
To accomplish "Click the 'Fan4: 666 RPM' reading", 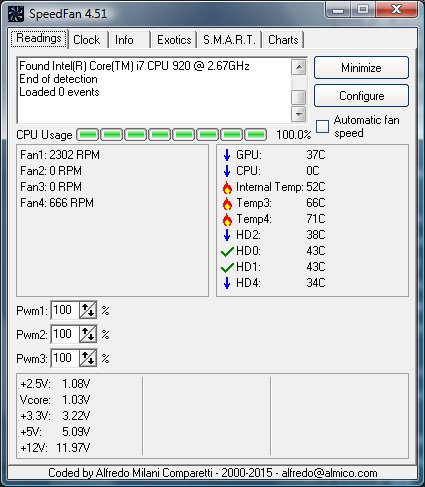I will [x=57, y=203].
